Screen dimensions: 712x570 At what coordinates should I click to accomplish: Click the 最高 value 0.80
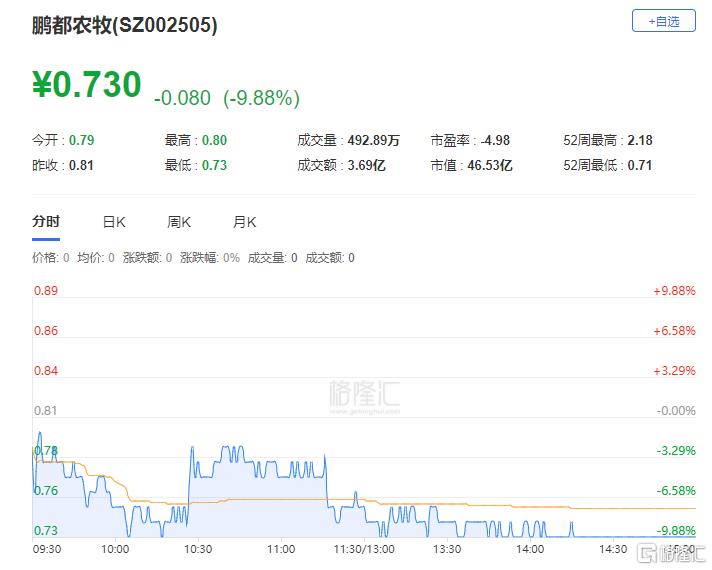tap(214, 140)
